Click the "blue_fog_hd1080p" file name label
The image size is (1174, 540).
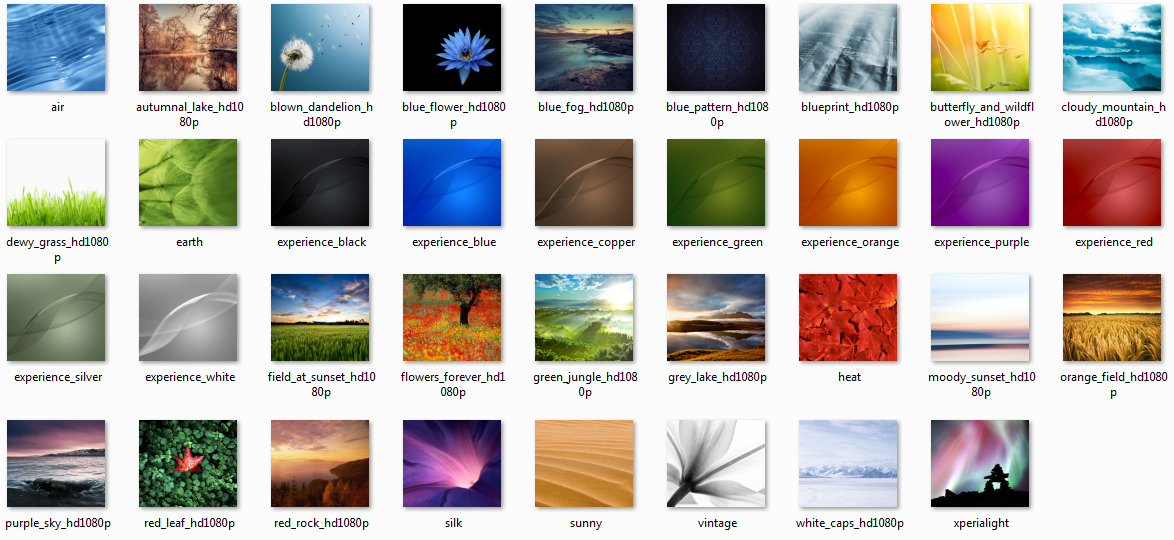[586, 107]
